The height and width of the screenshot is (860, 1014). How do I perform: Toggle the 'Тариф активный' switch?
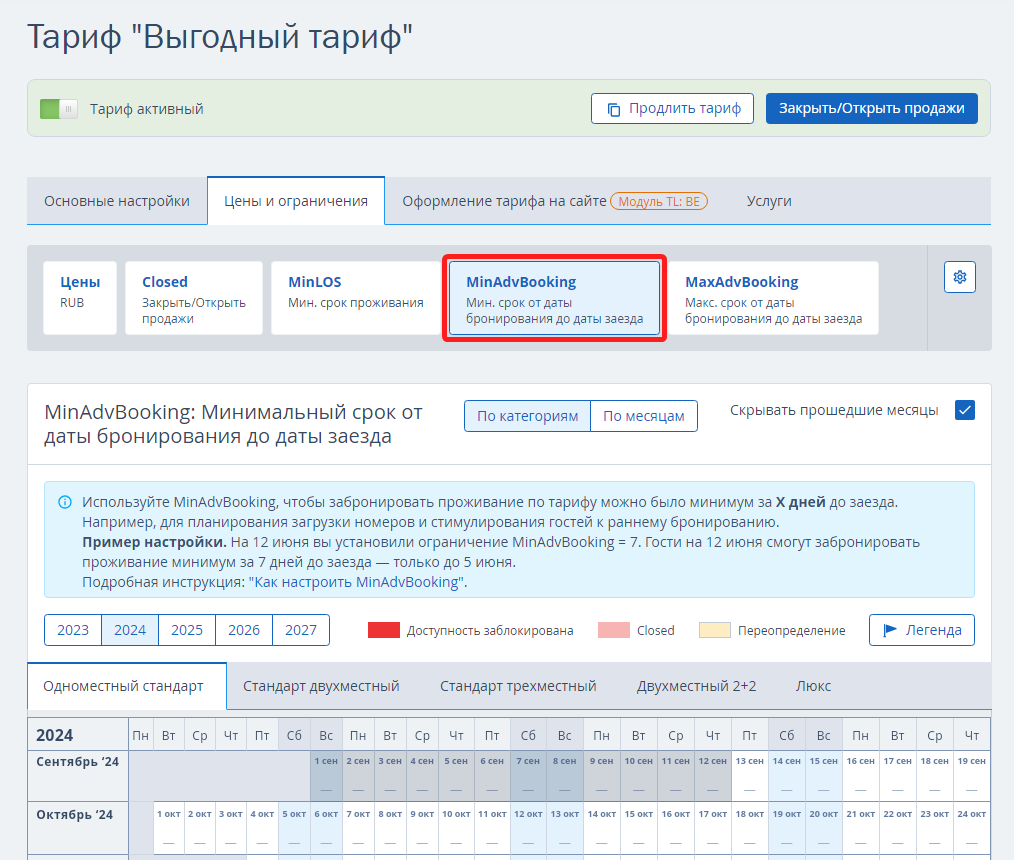point(59,109)
